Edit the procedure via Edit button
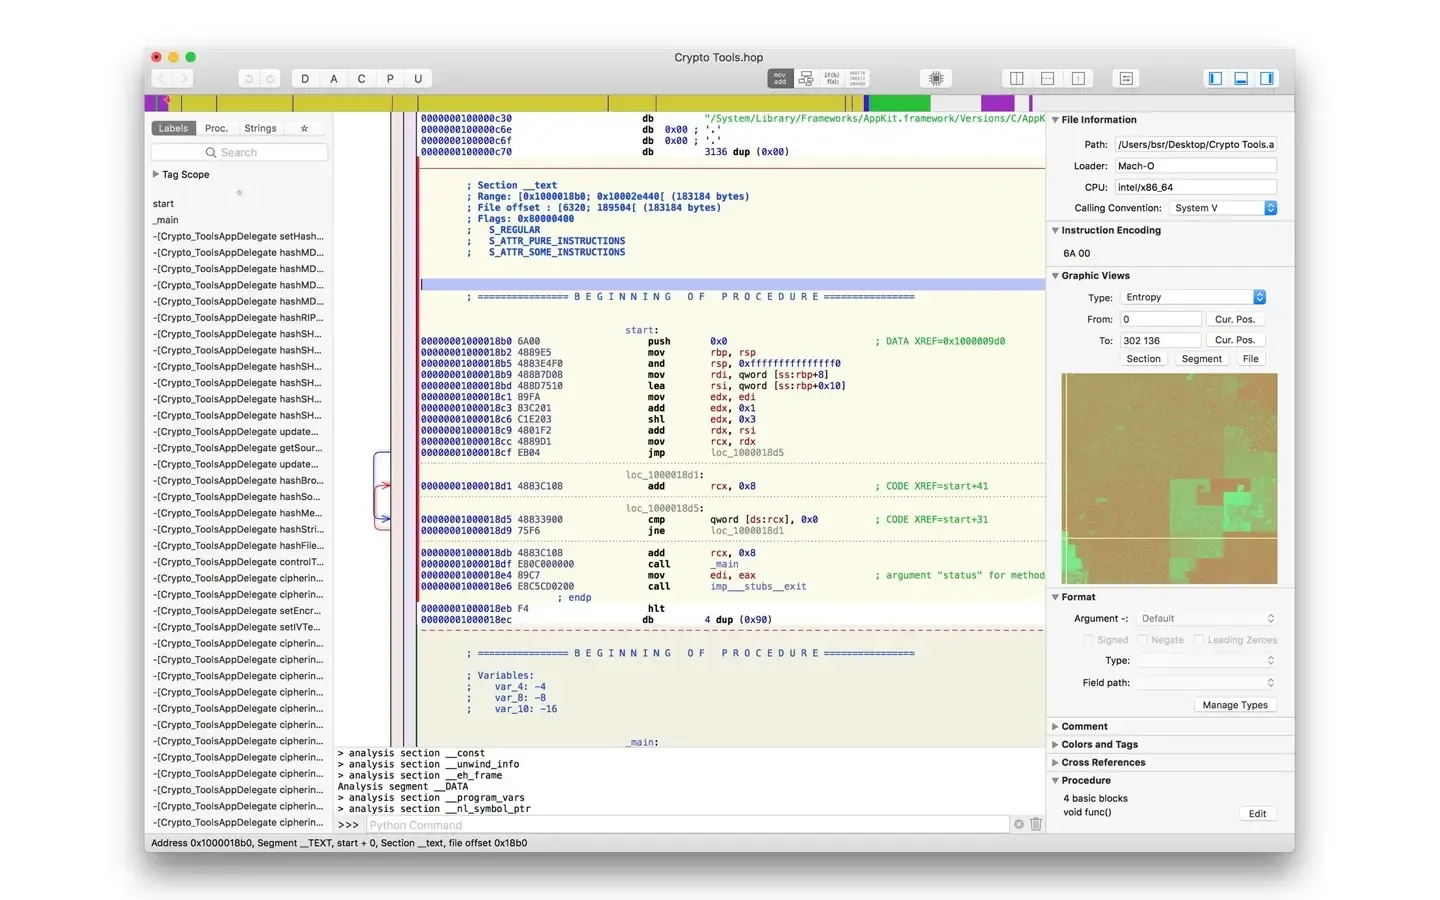This screenshot has height=900, width=1440. pyautogui.click(x=1256, y=813)
